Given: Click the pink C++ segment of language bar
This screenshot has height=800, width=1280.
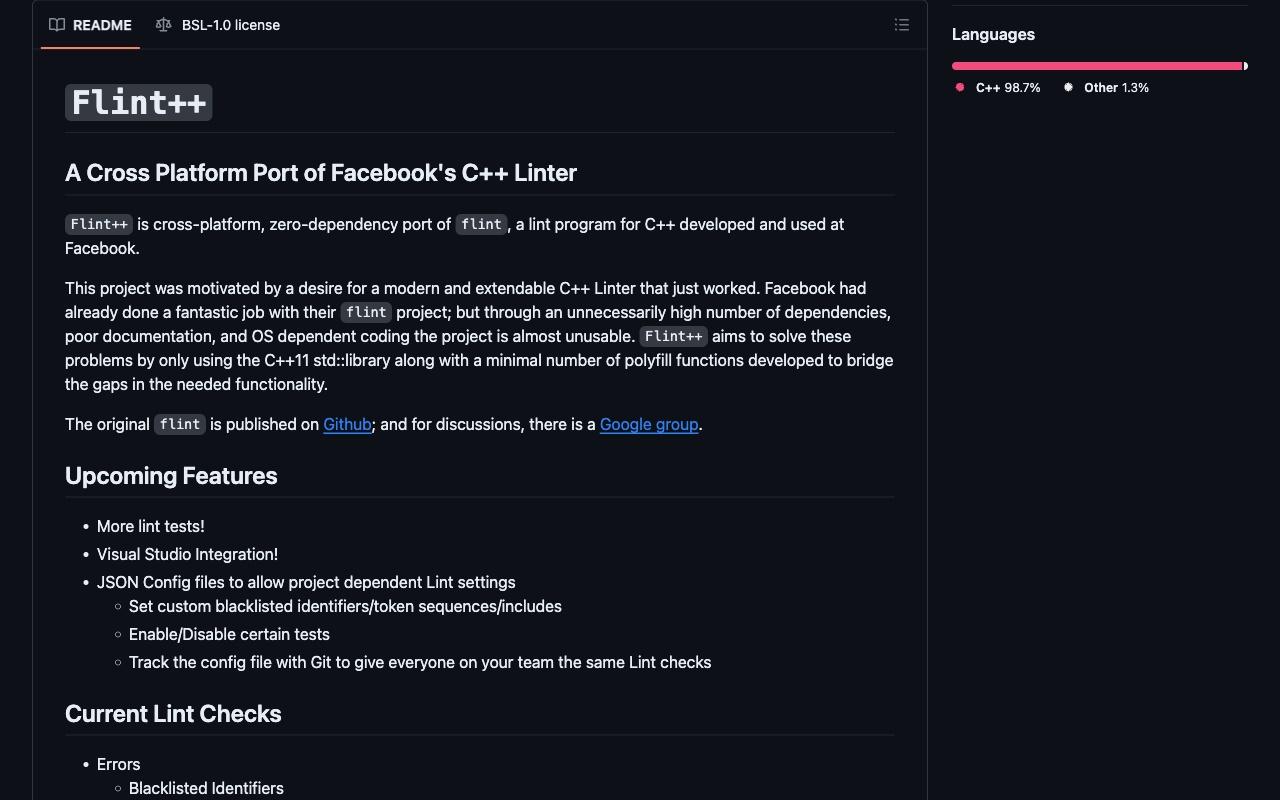Looking at the screenshot, I should click(1097, 66).
